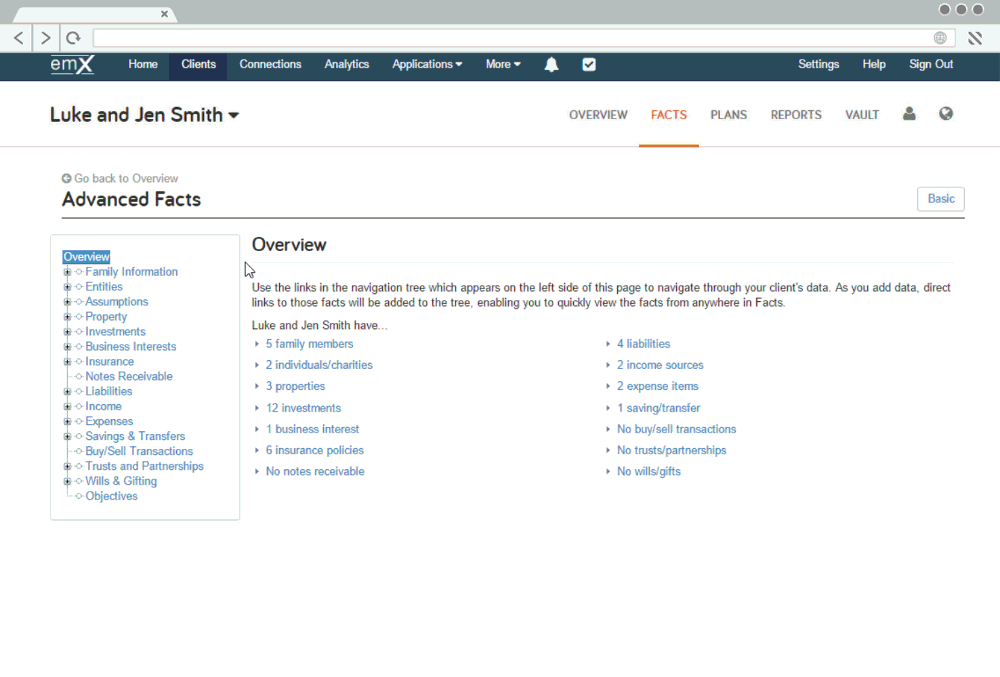Click the Go back to Overview arrow icon
This screenshot has height=677, width=1000.
[66, 178]
